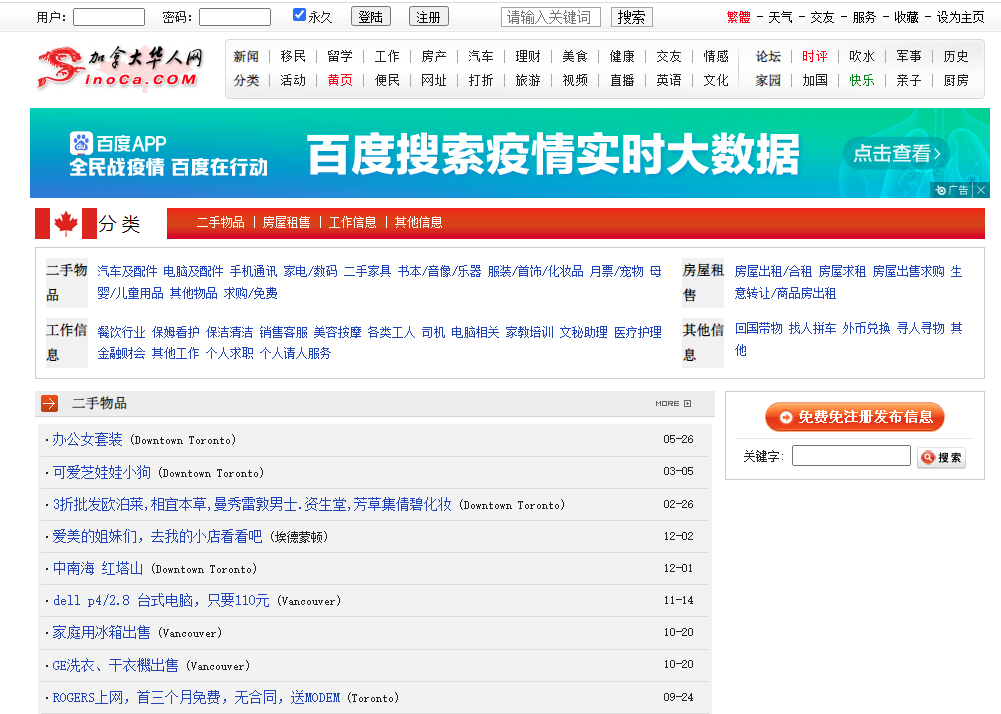Click the orange arrow icon beside 二手物品
1001x714 pixels.
point(50,404)
